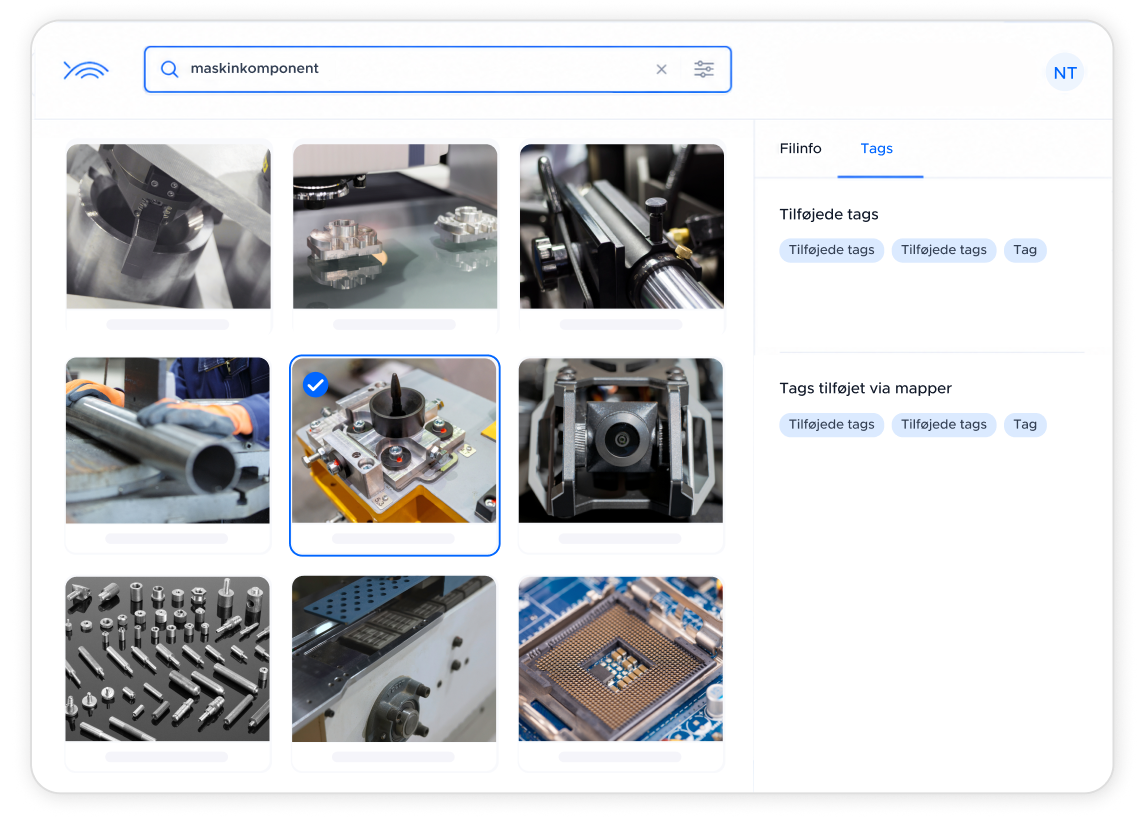Image resolution: width=1145 pixels, height=818 pixels.
Task: Clear the maskinkomponent search text
Action: point(662,69)
